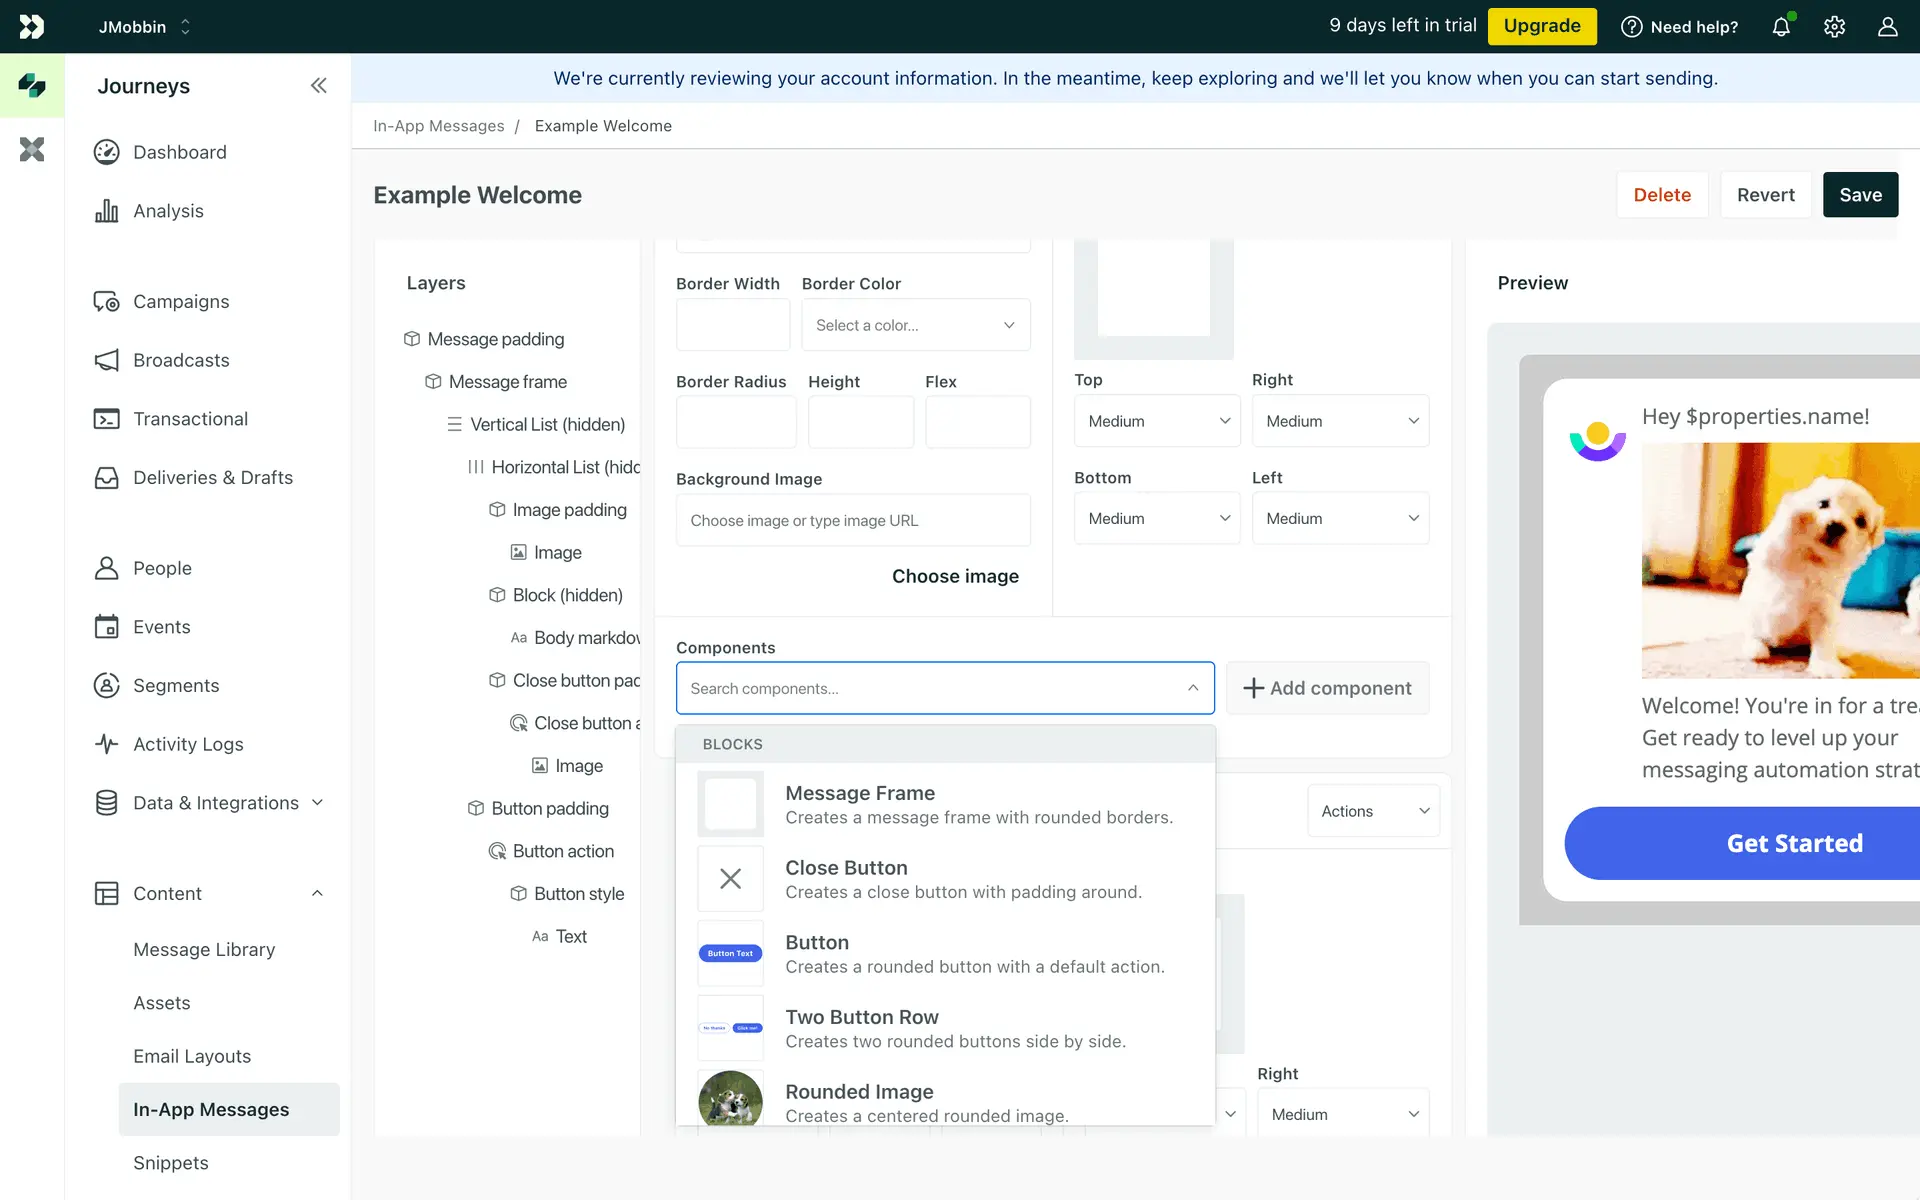Open notifications bell icon
Image resolution: width=1920 pixels, height=1200 pixels.
[x=1781, y=27]
